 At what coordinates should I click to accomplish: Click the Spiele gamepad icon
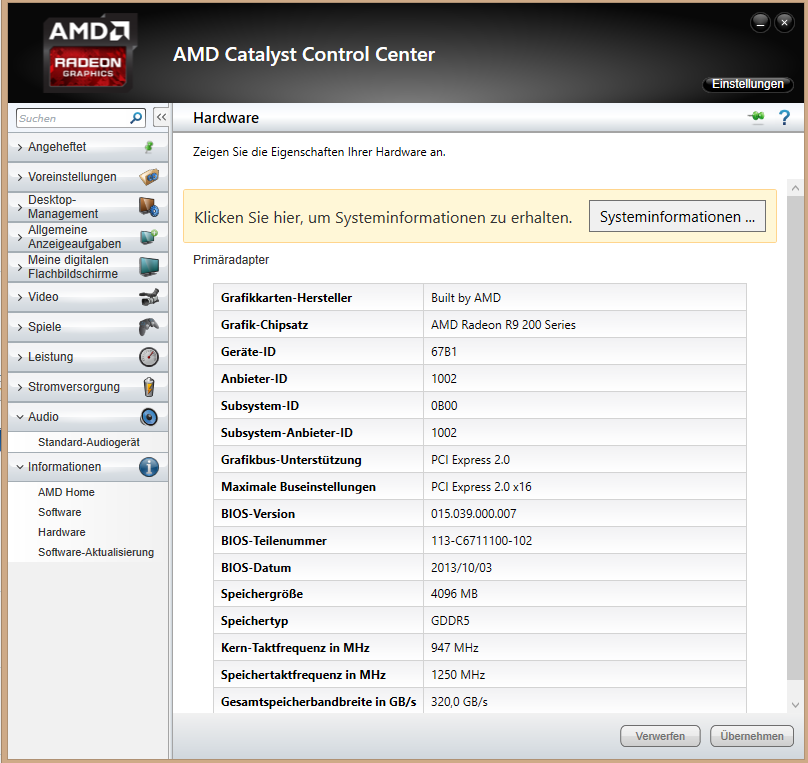pos(149,327)
